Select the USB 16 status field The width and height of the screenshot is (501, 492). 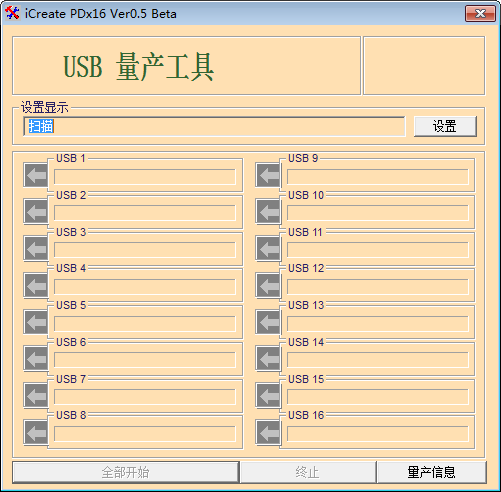tap(378, 434)
